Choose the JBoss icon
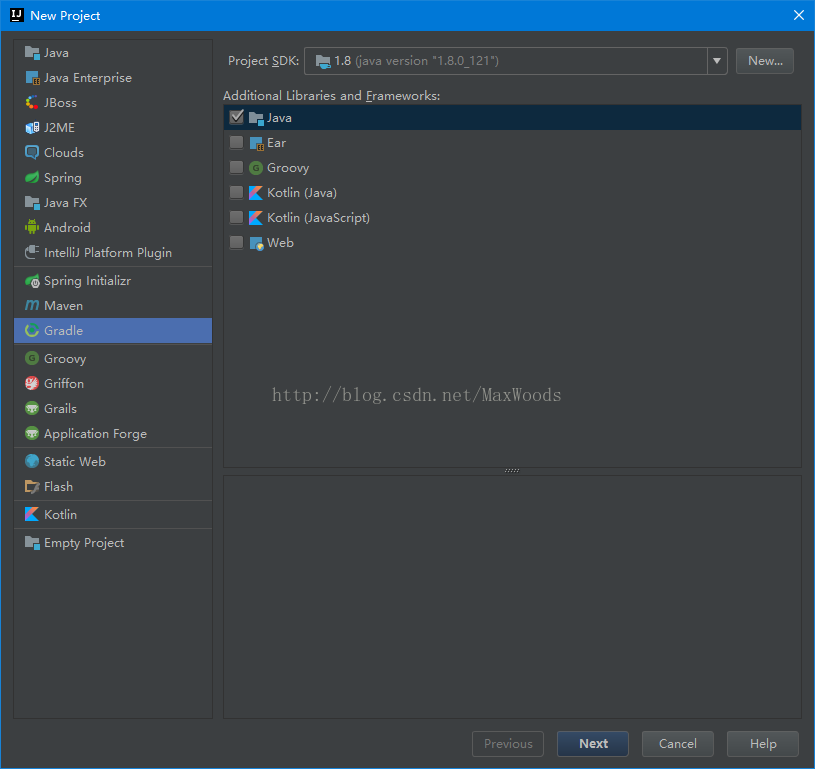 [32, 102]
